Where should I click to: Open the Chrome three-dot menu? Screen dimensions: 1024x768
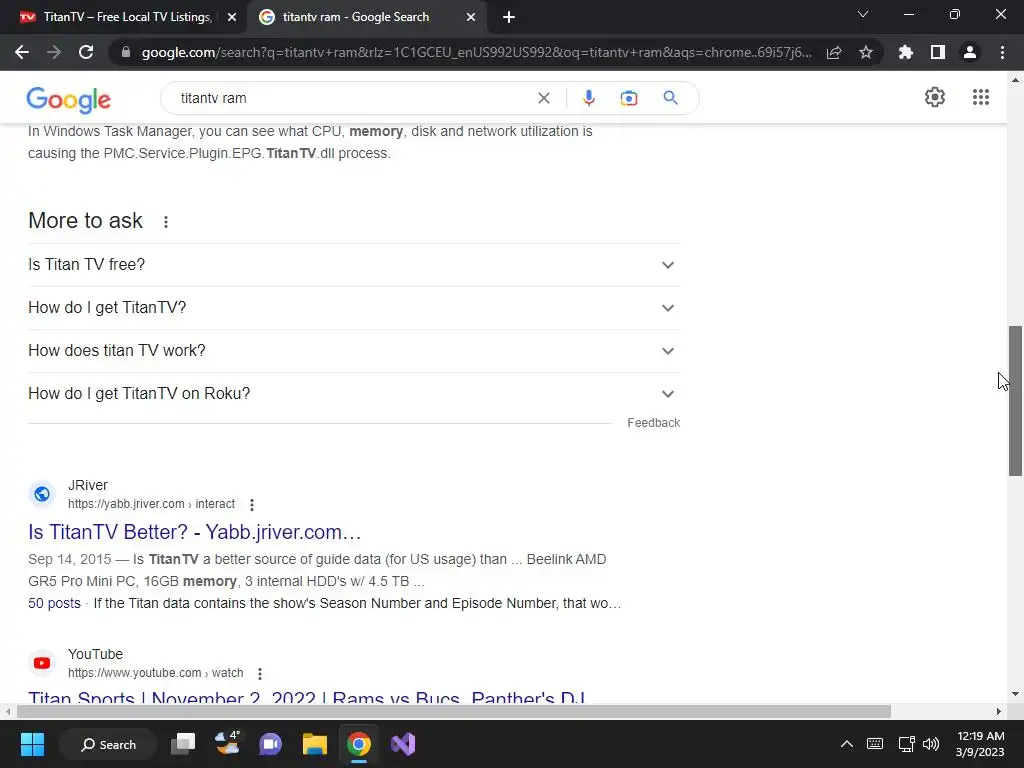[x=1002, y=52]
